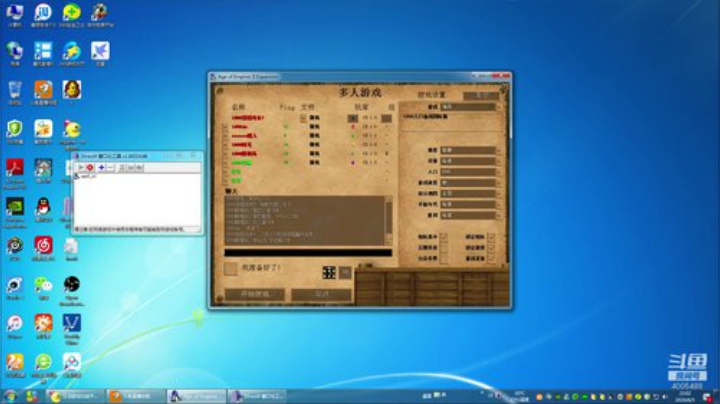The image size is (720, 404).
Task: Click 开始游戏 start game button
Action: point(254,294)
